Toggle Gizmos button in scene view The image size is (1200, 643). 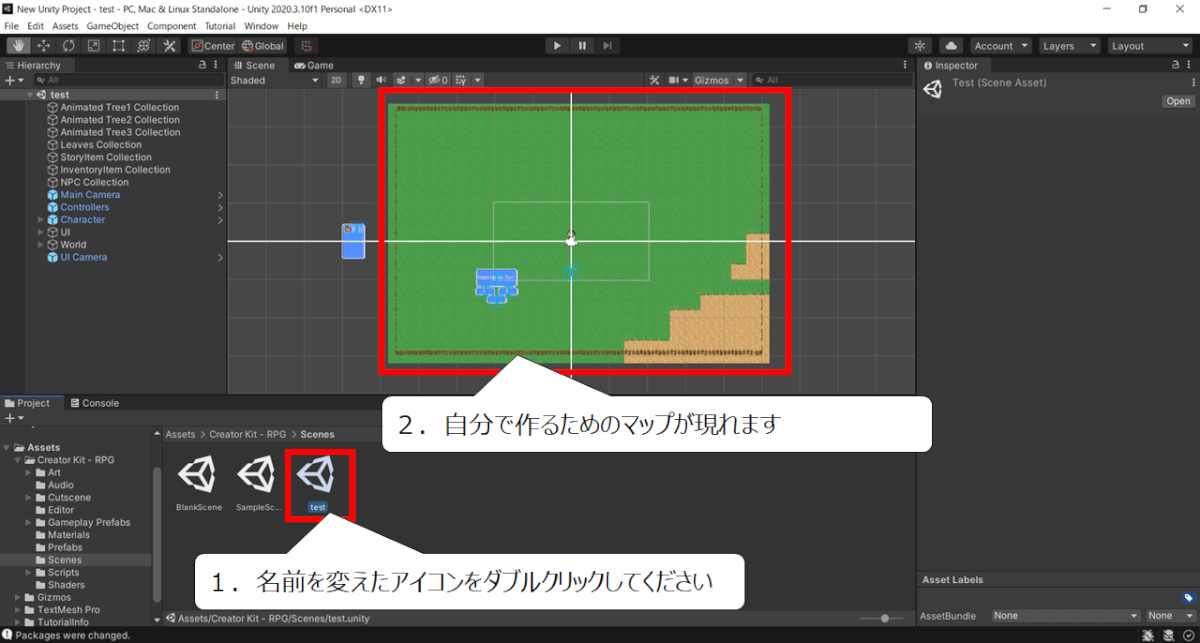712,80
